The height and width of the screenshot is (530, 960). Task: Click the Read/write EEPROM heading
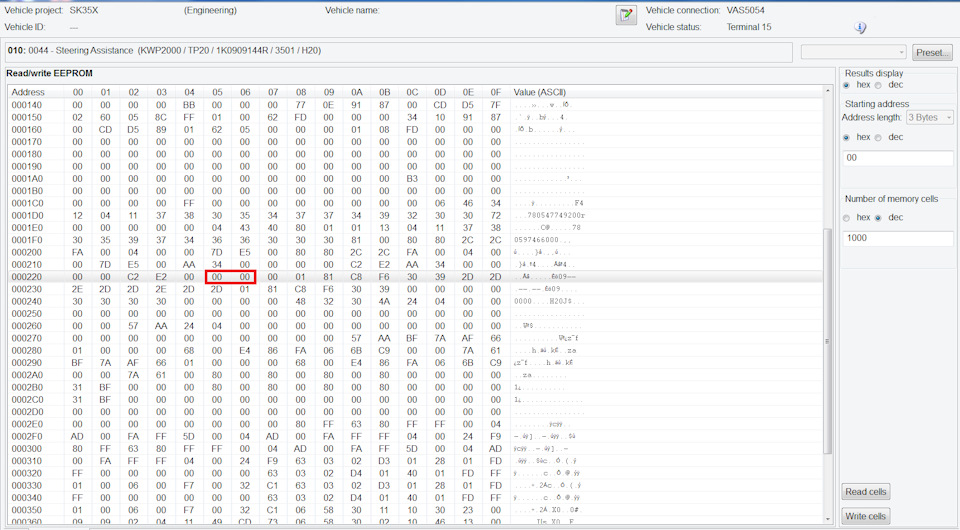coord(50,73)
